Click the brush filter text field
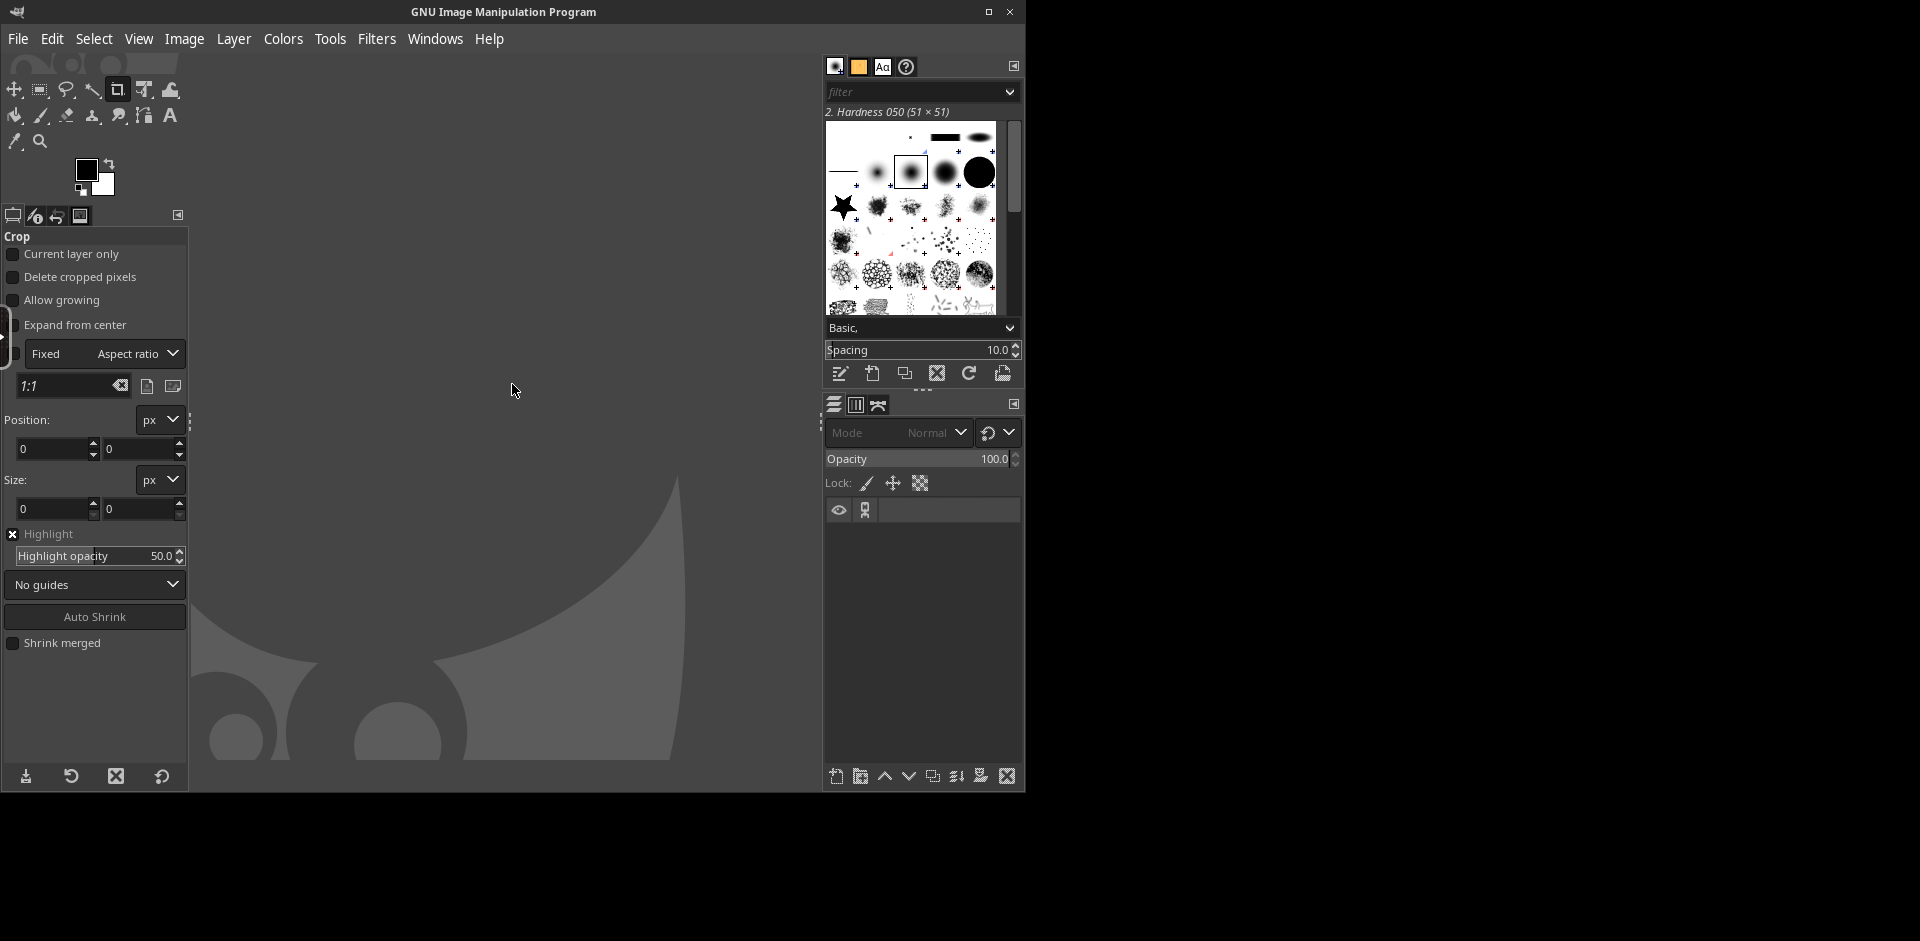 (912, 92)
